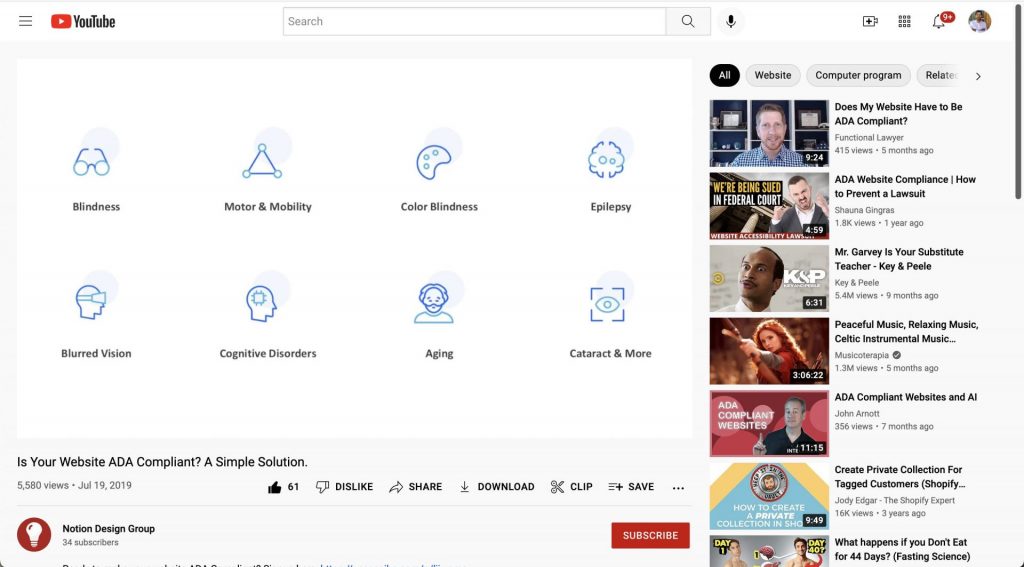Screen dimensions: 1024x567
Task: Expand the three-dot more actions menu
Action: coord(679,487)
